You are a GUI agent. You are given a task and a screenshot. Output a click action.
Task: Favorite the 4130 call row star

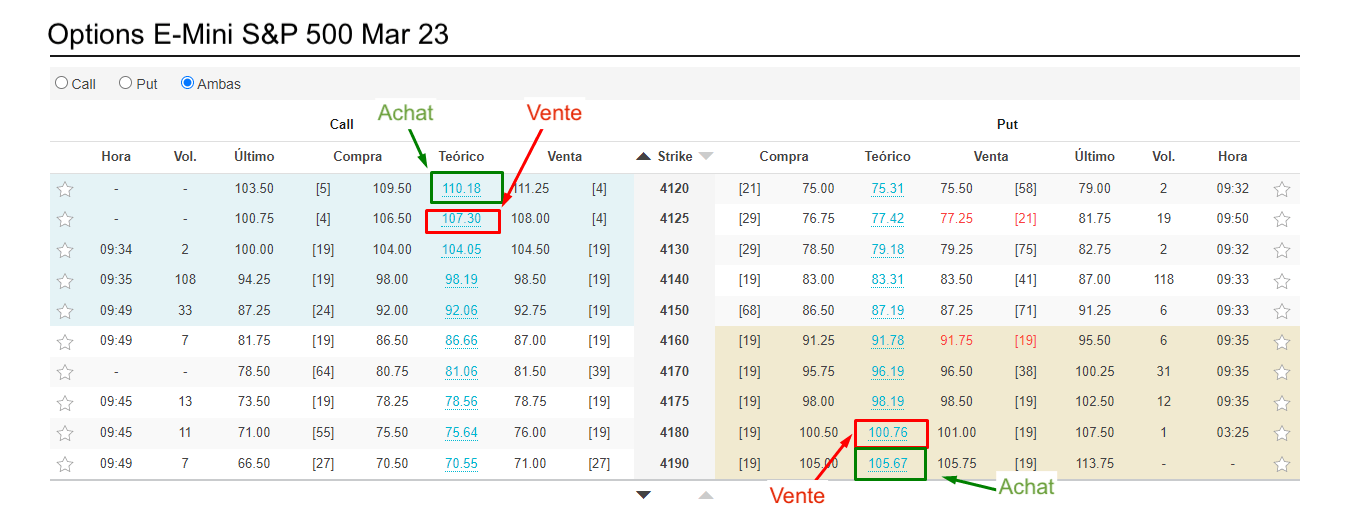(x=65, y=250)
